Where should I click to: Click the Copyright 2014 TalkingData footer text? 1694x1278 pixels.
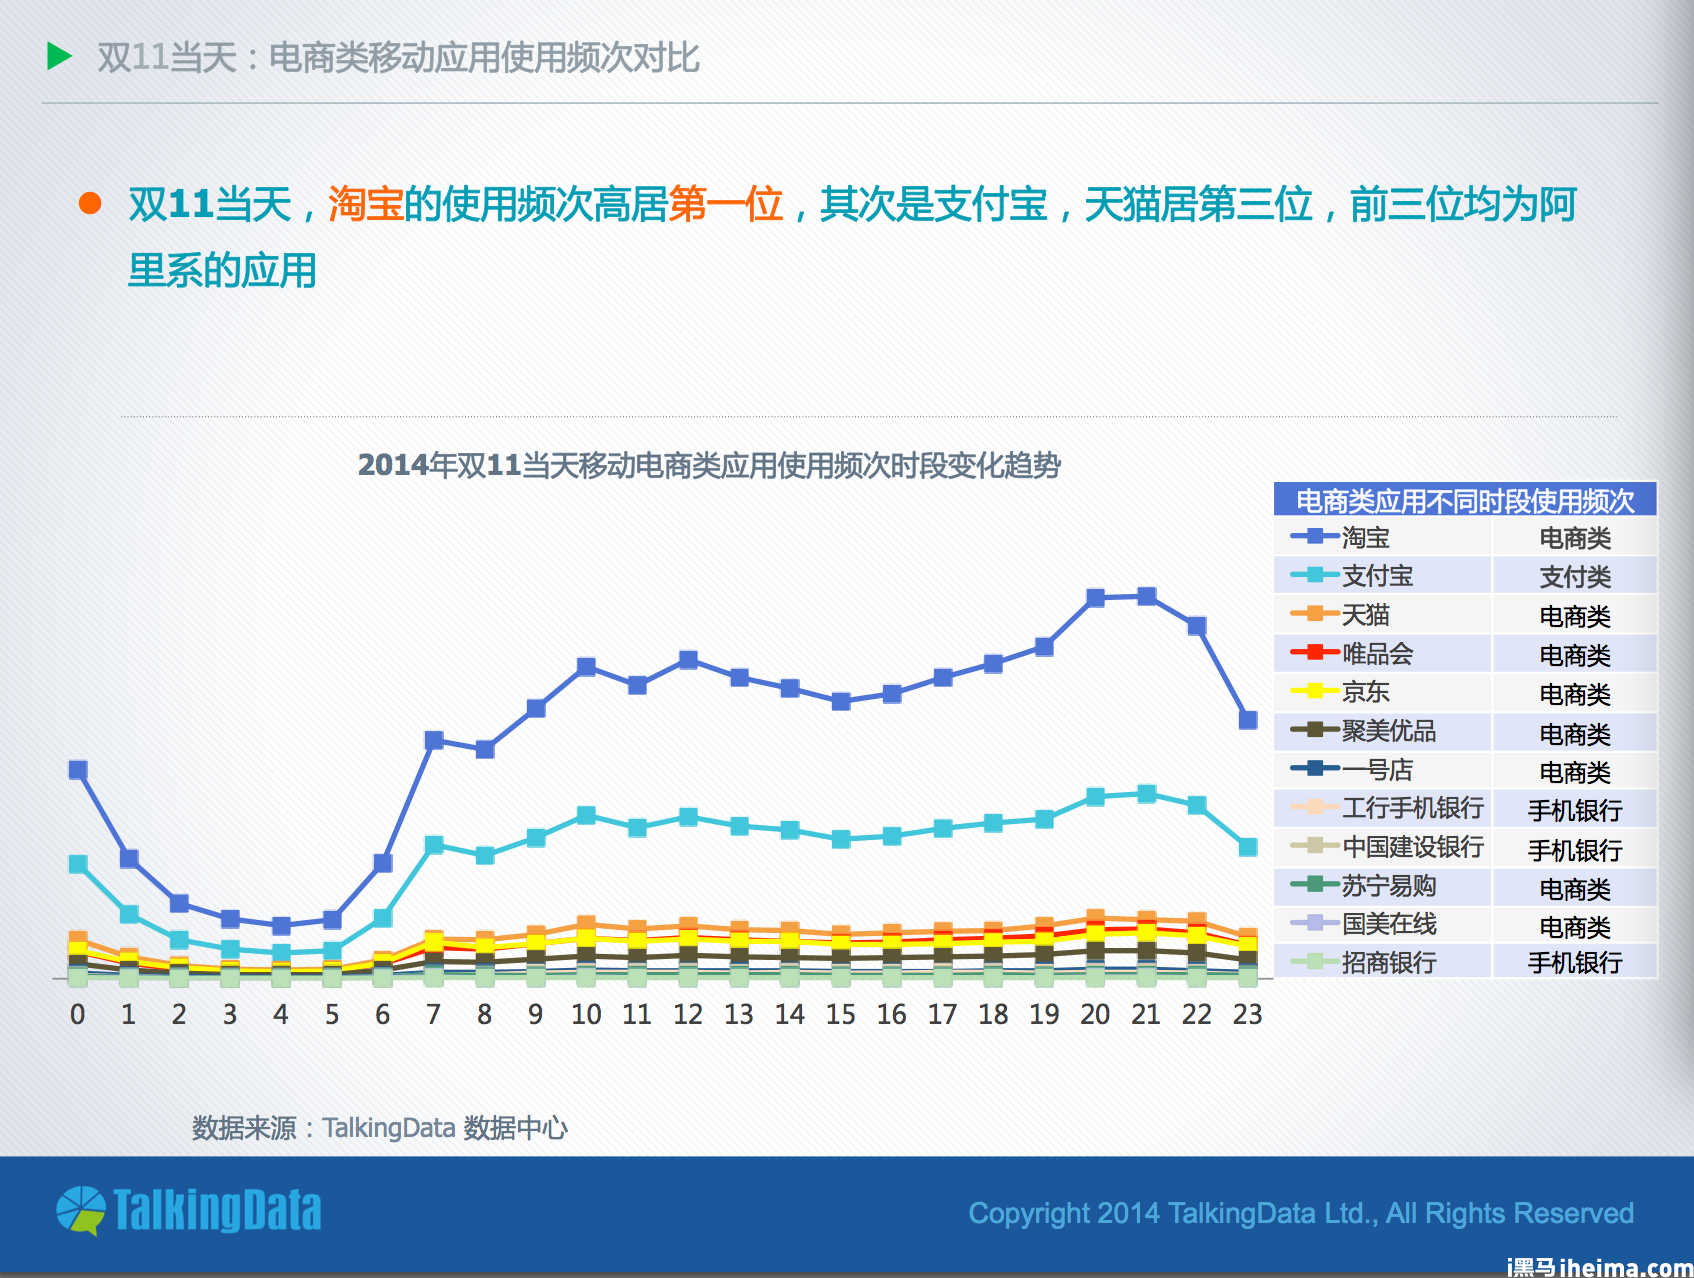(1301, 1213)
